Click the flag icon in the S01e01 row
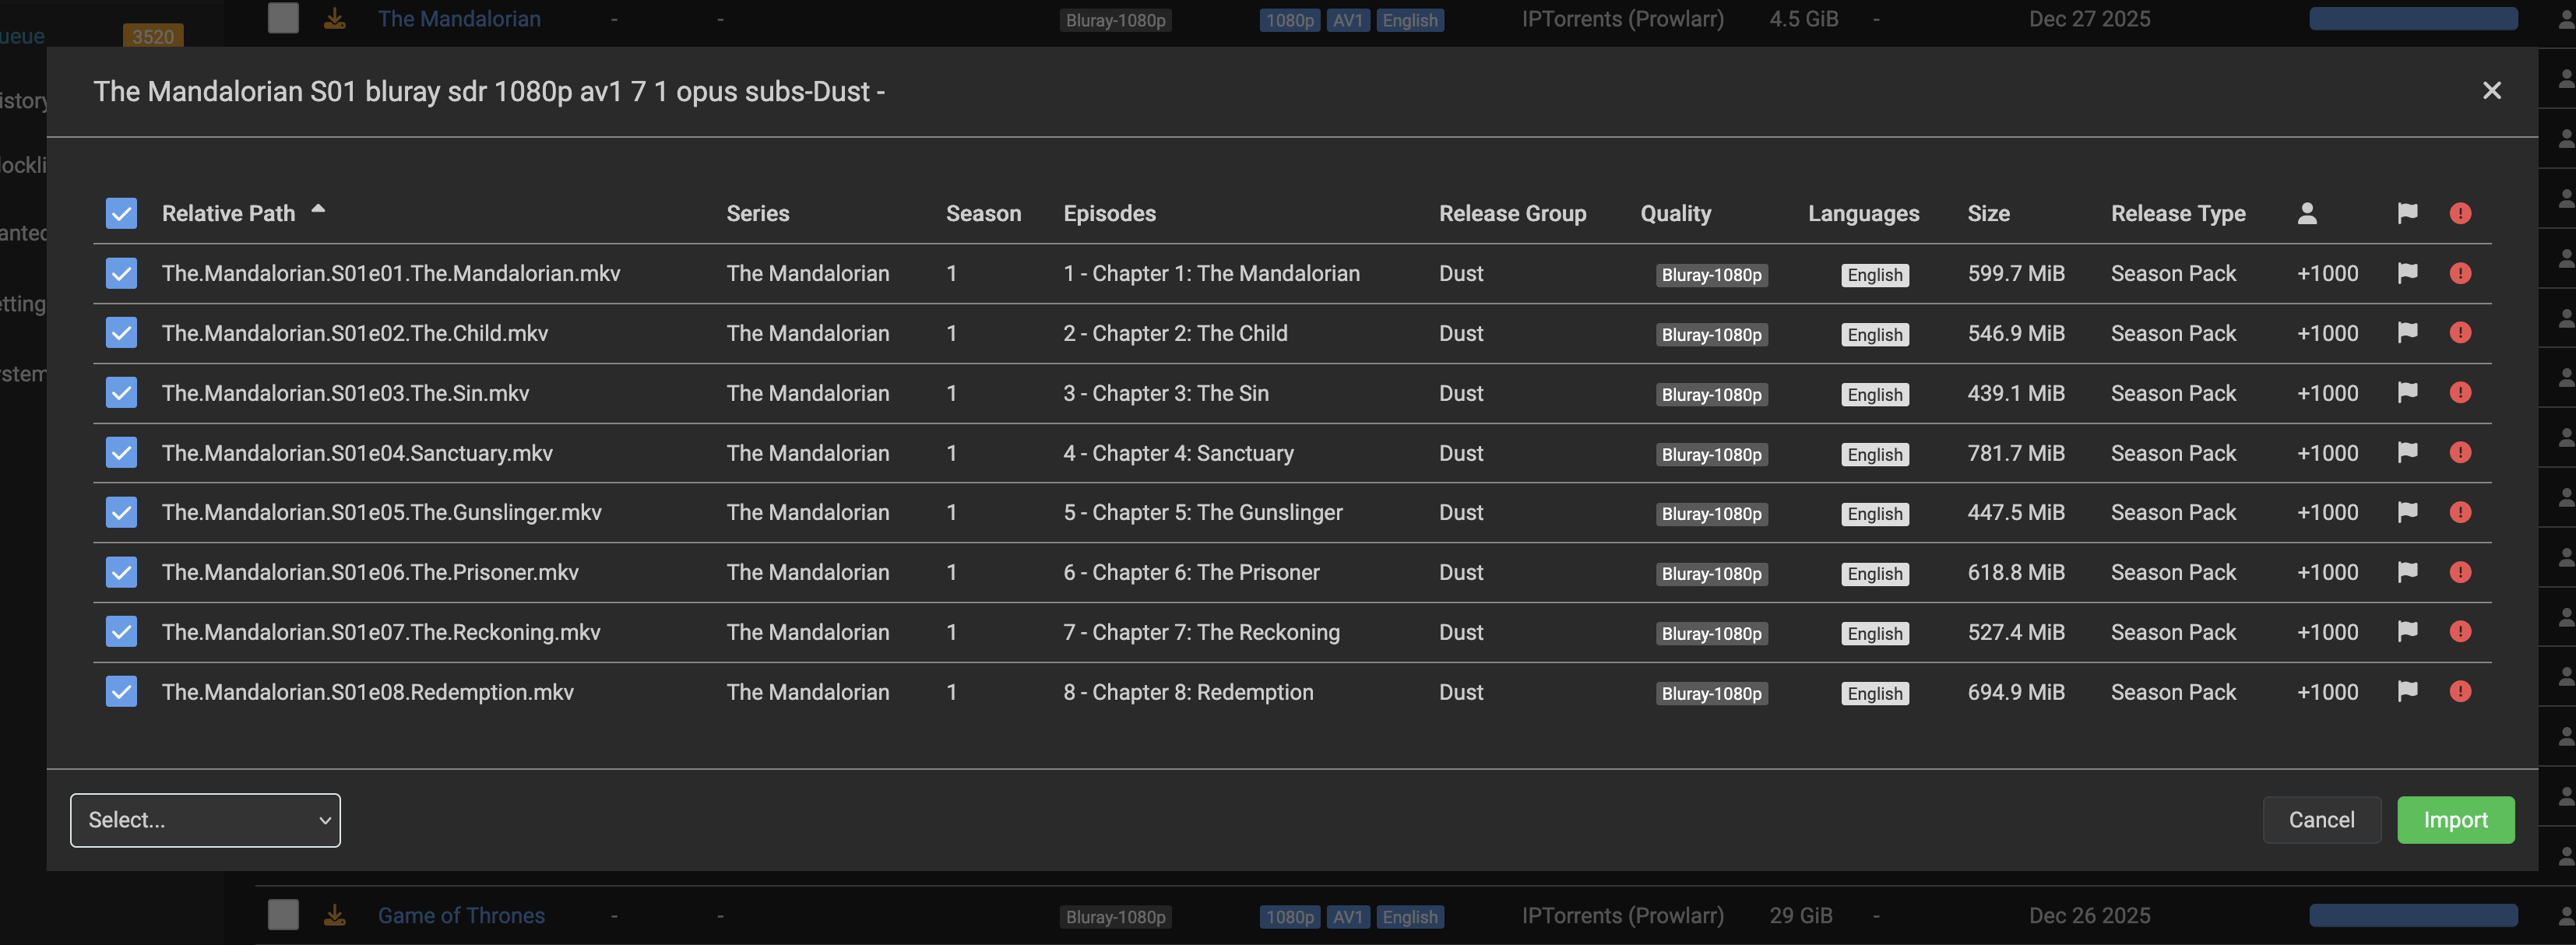 (x=2407, y=273)
